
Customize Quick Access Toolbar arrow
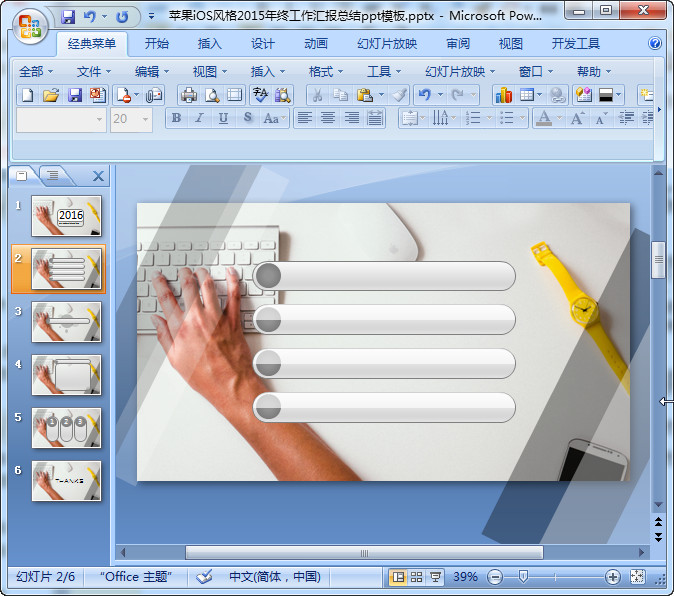pos(151,16)
